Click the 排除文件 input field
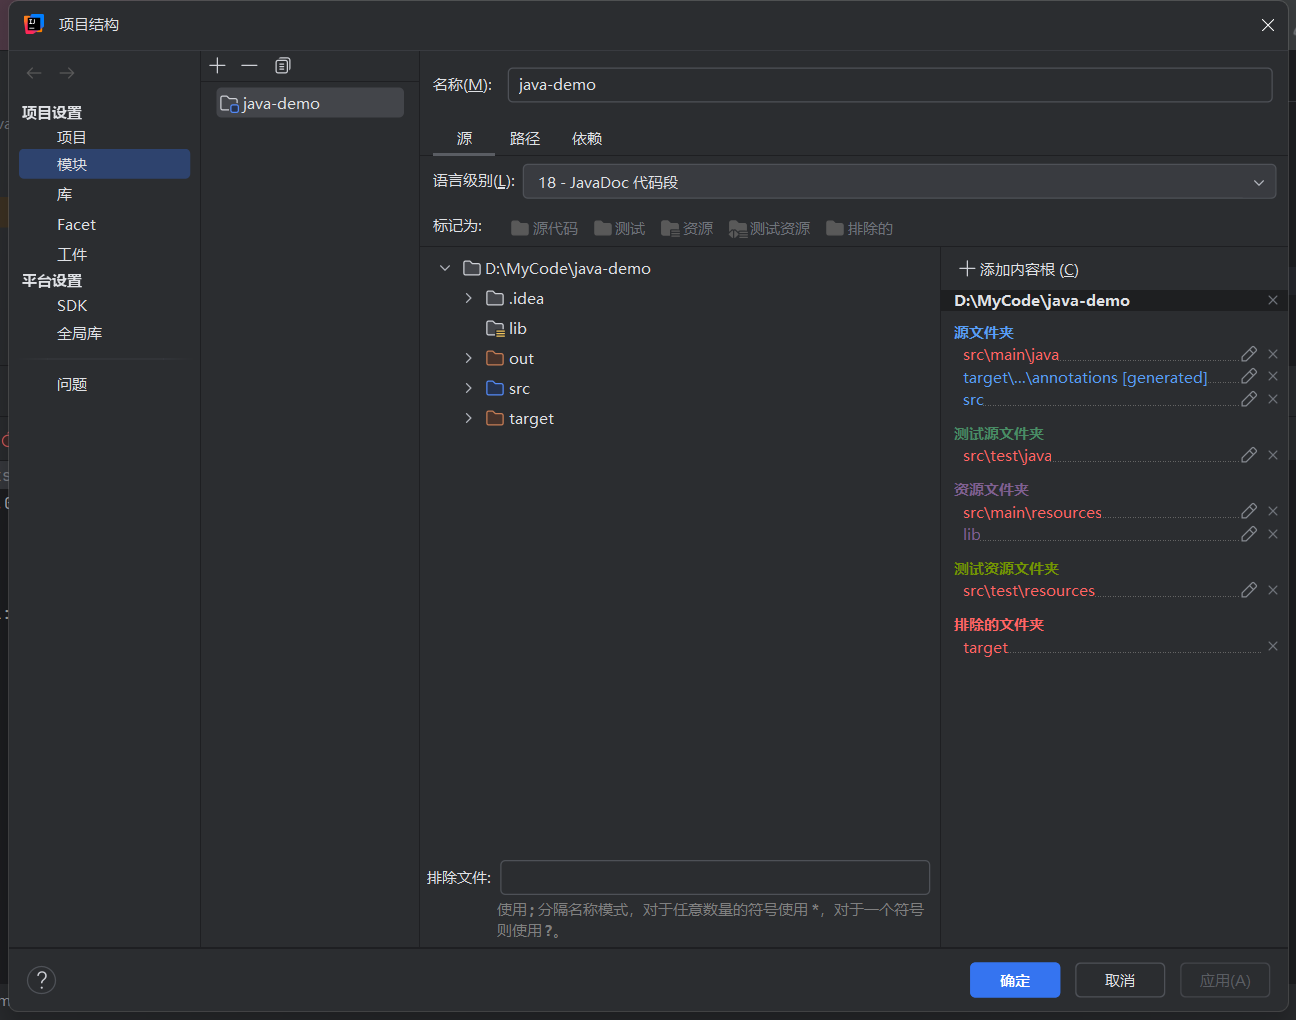Image resolution: width=1296 pixels, height=1020 pixels. coord(715,877)
